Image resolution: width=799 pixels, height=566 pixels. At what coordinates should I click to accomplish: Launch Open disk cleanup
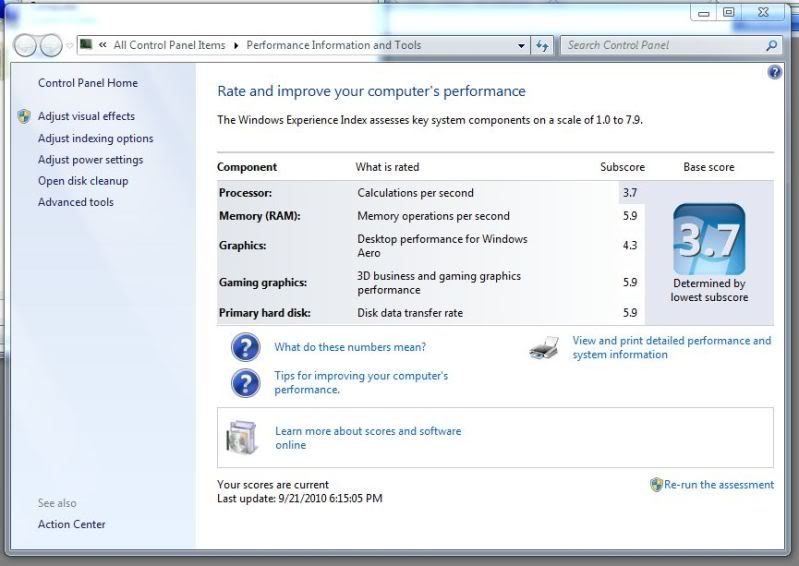(x=83, y=181)
